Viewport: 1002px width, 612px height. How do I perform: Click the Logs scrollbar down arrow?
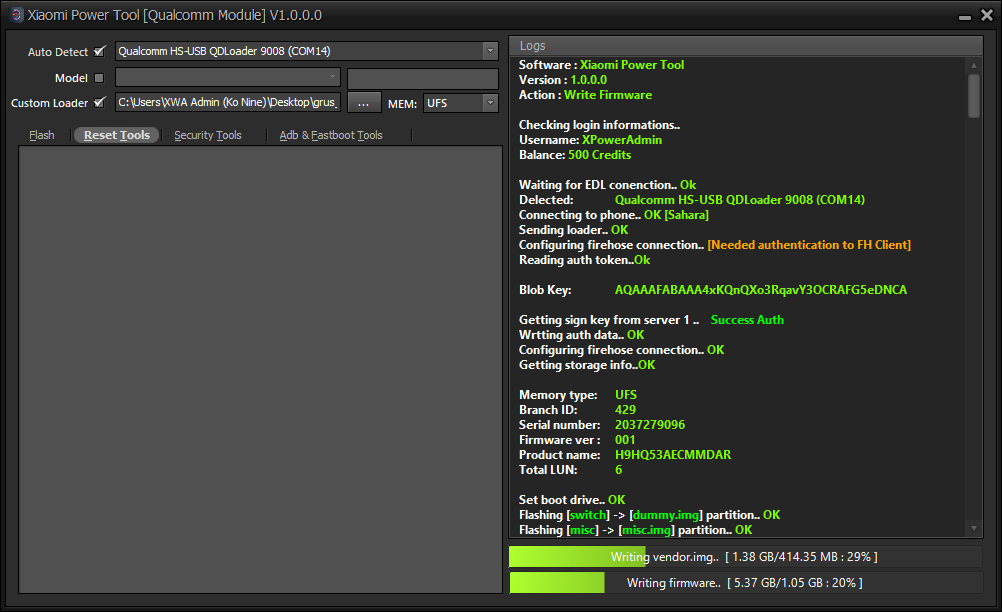click(x=975, y=527)
